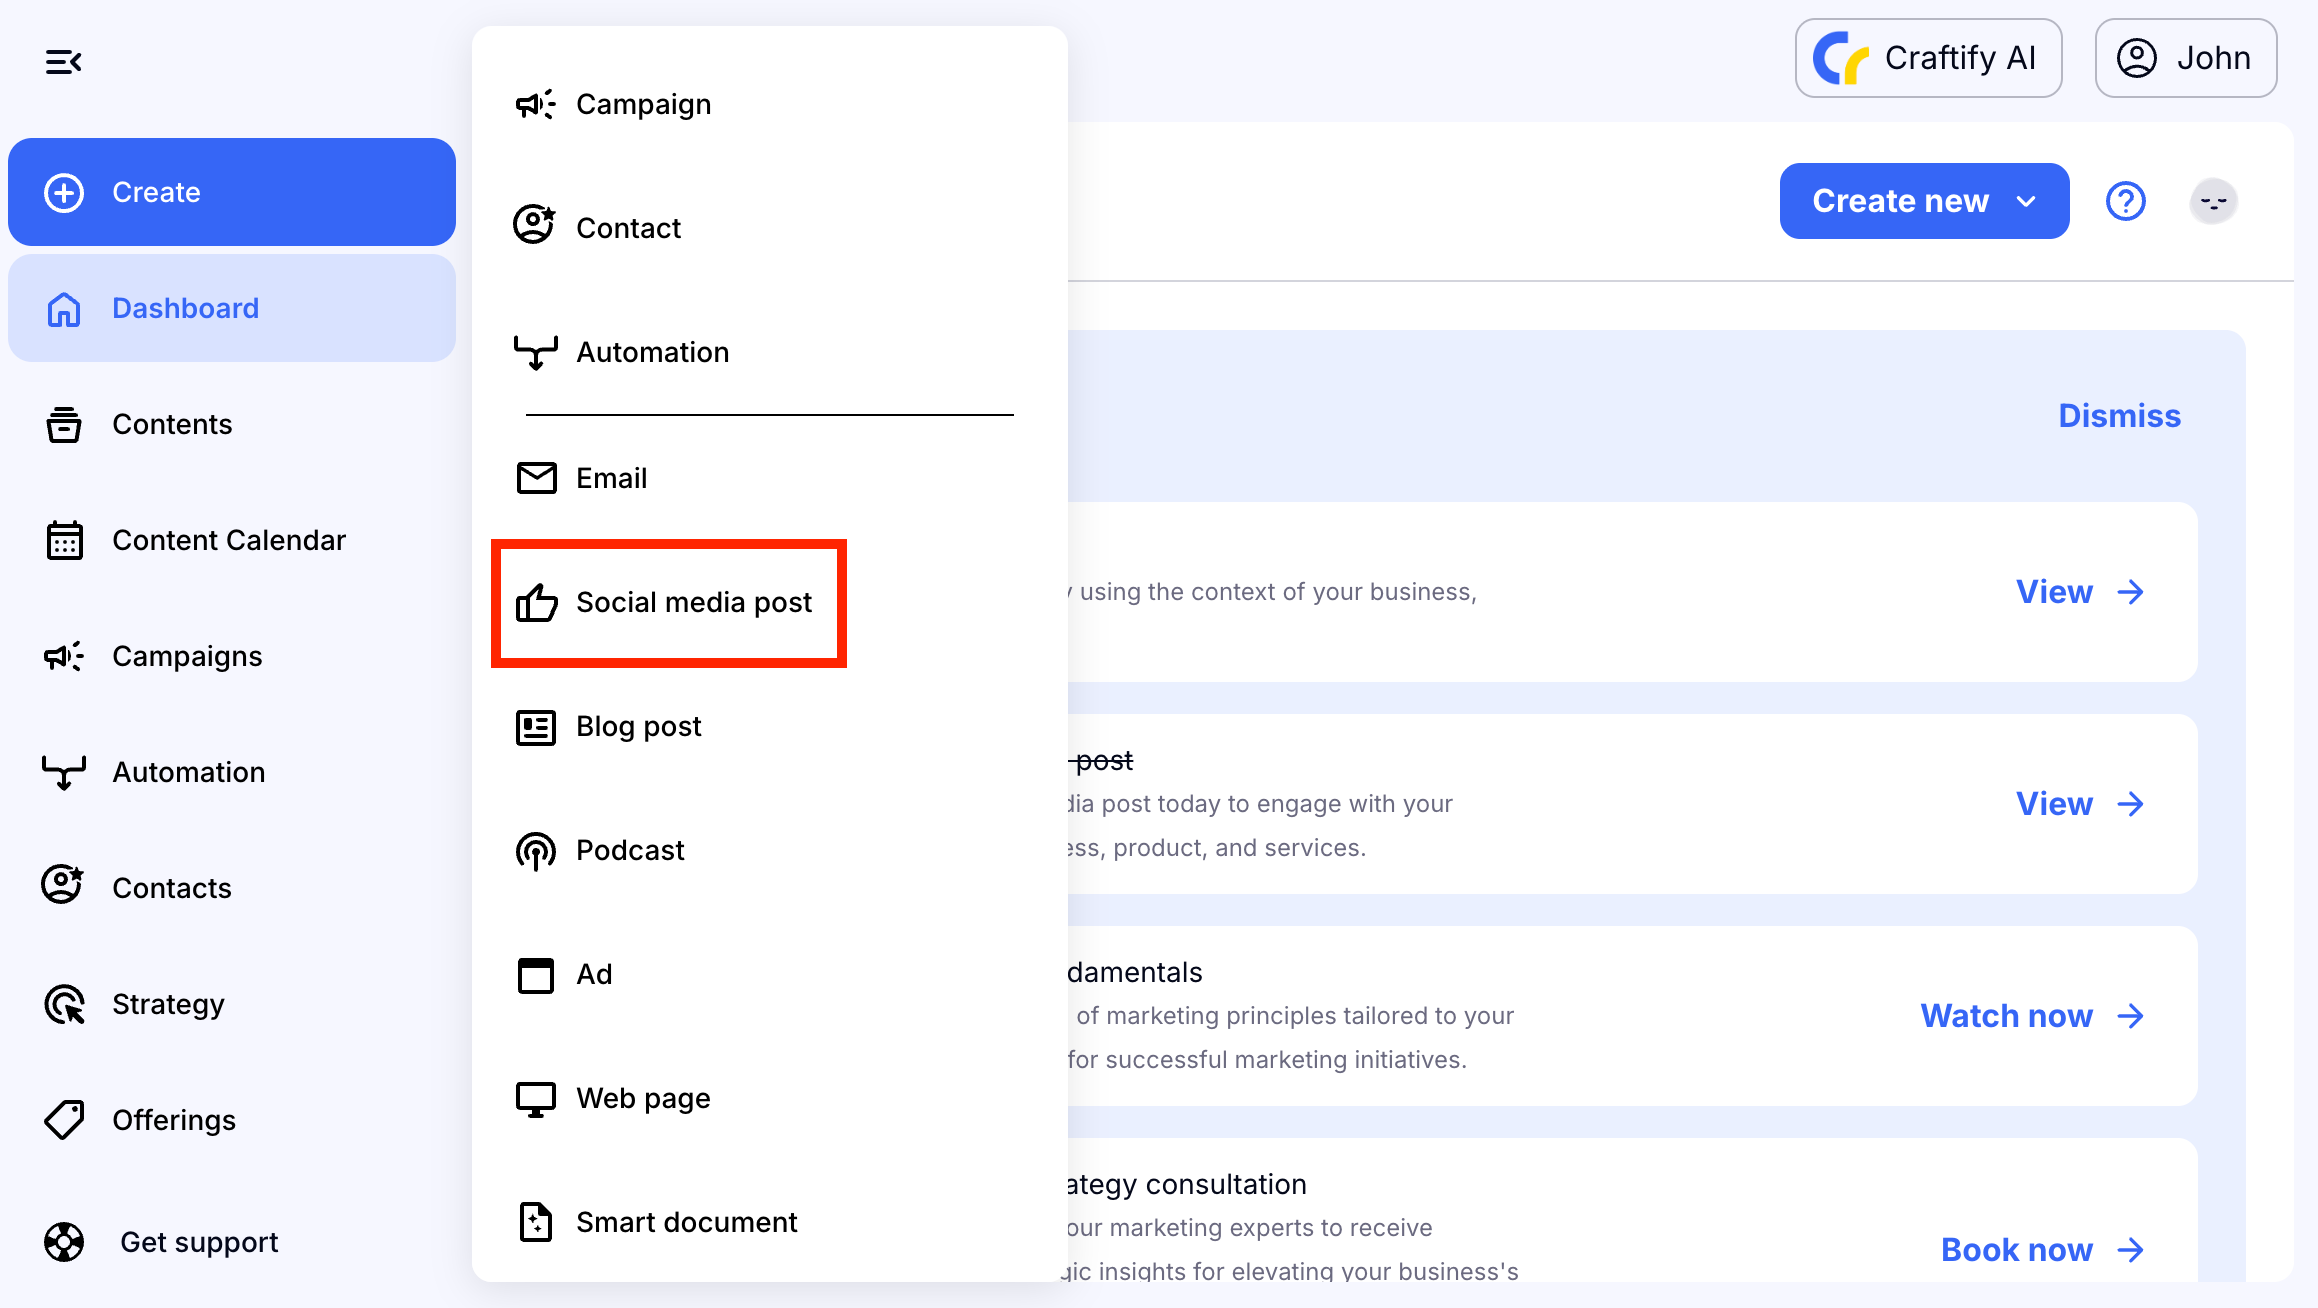Screen dimensions: 2318x1308
Task: Click the sleepy face avatar icon
Action: (2213, 201)
